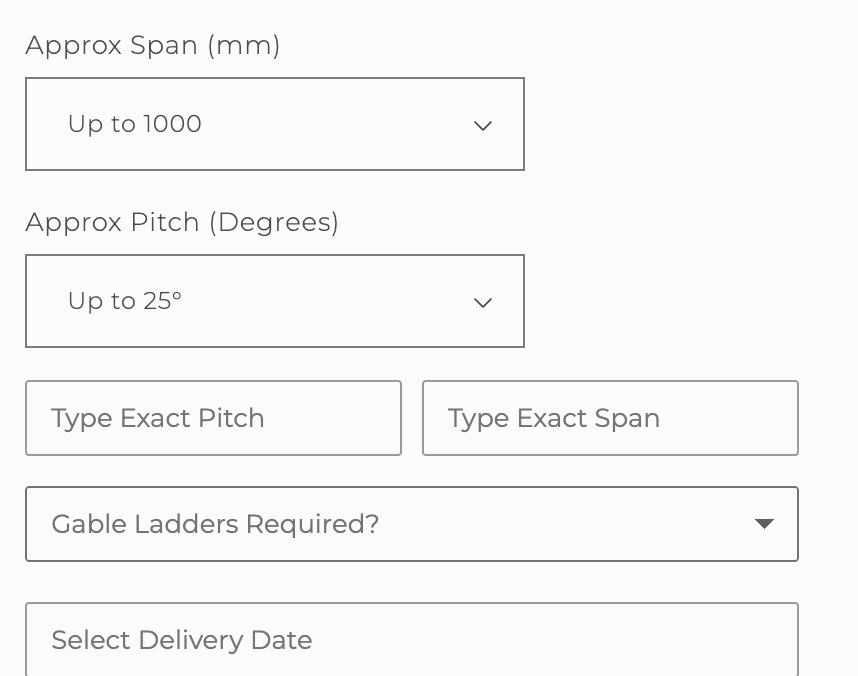Select the "Up to 1000" span value
The width and height of the screenshot is (858, 676).
click(135, 124)
